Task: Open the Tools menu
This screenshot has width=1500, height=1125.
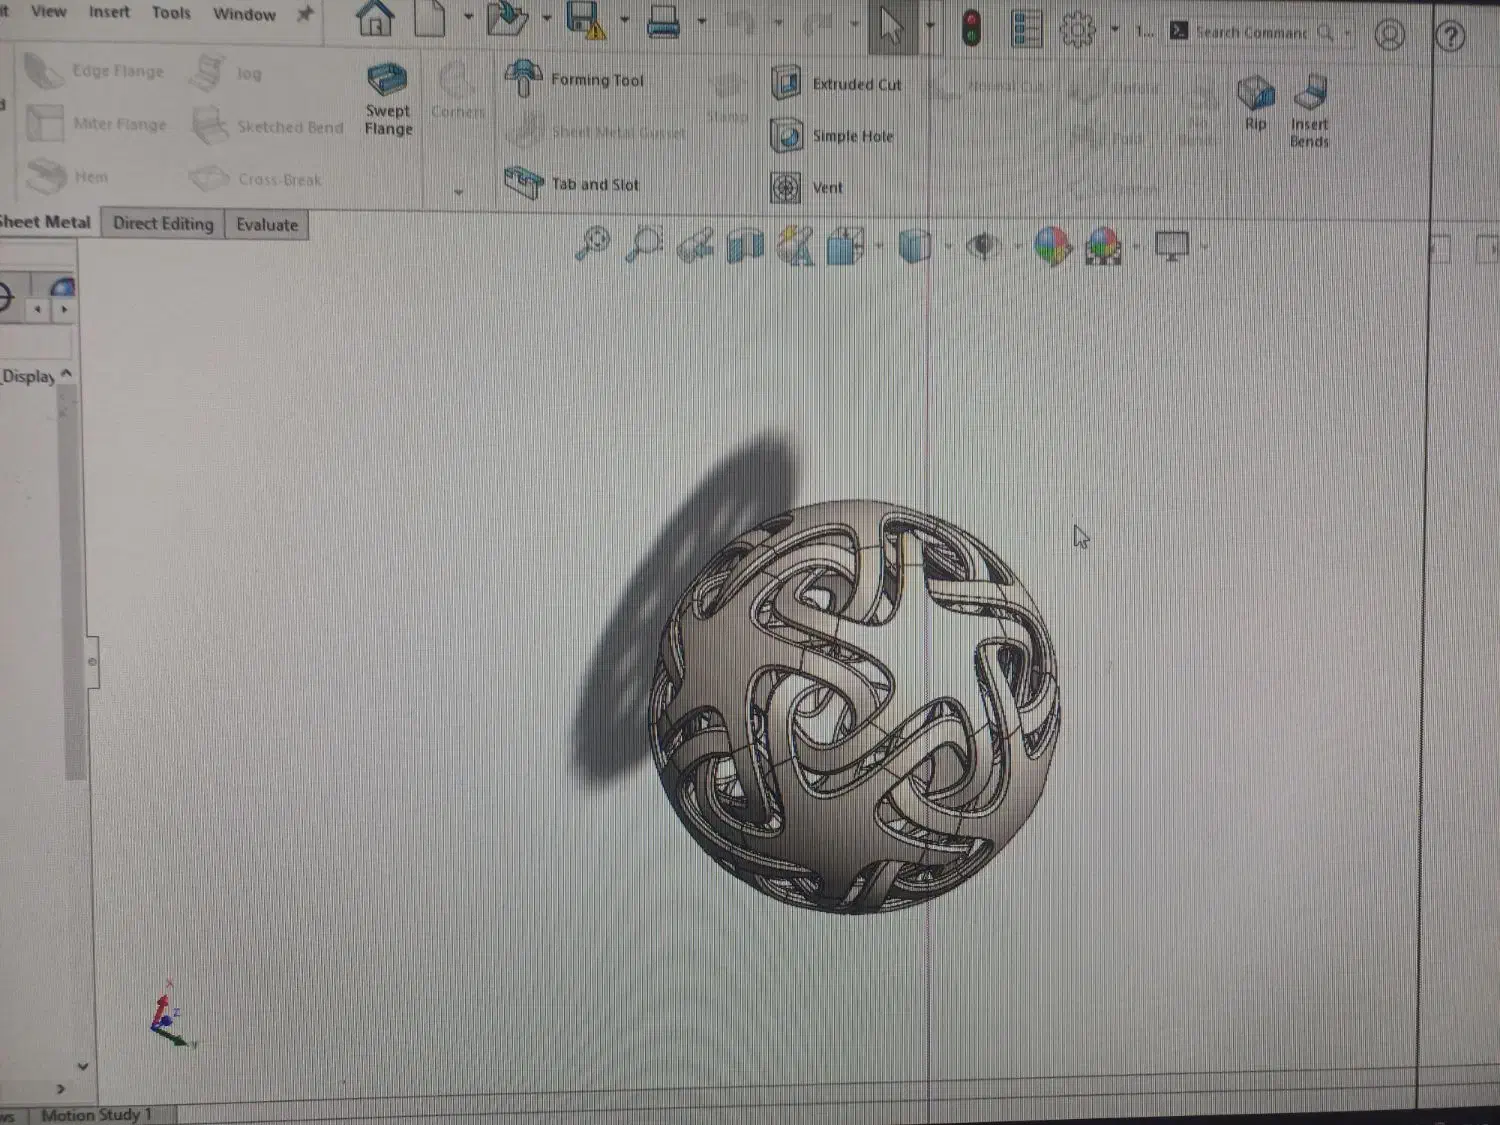Action: click(x=170, y=13)
